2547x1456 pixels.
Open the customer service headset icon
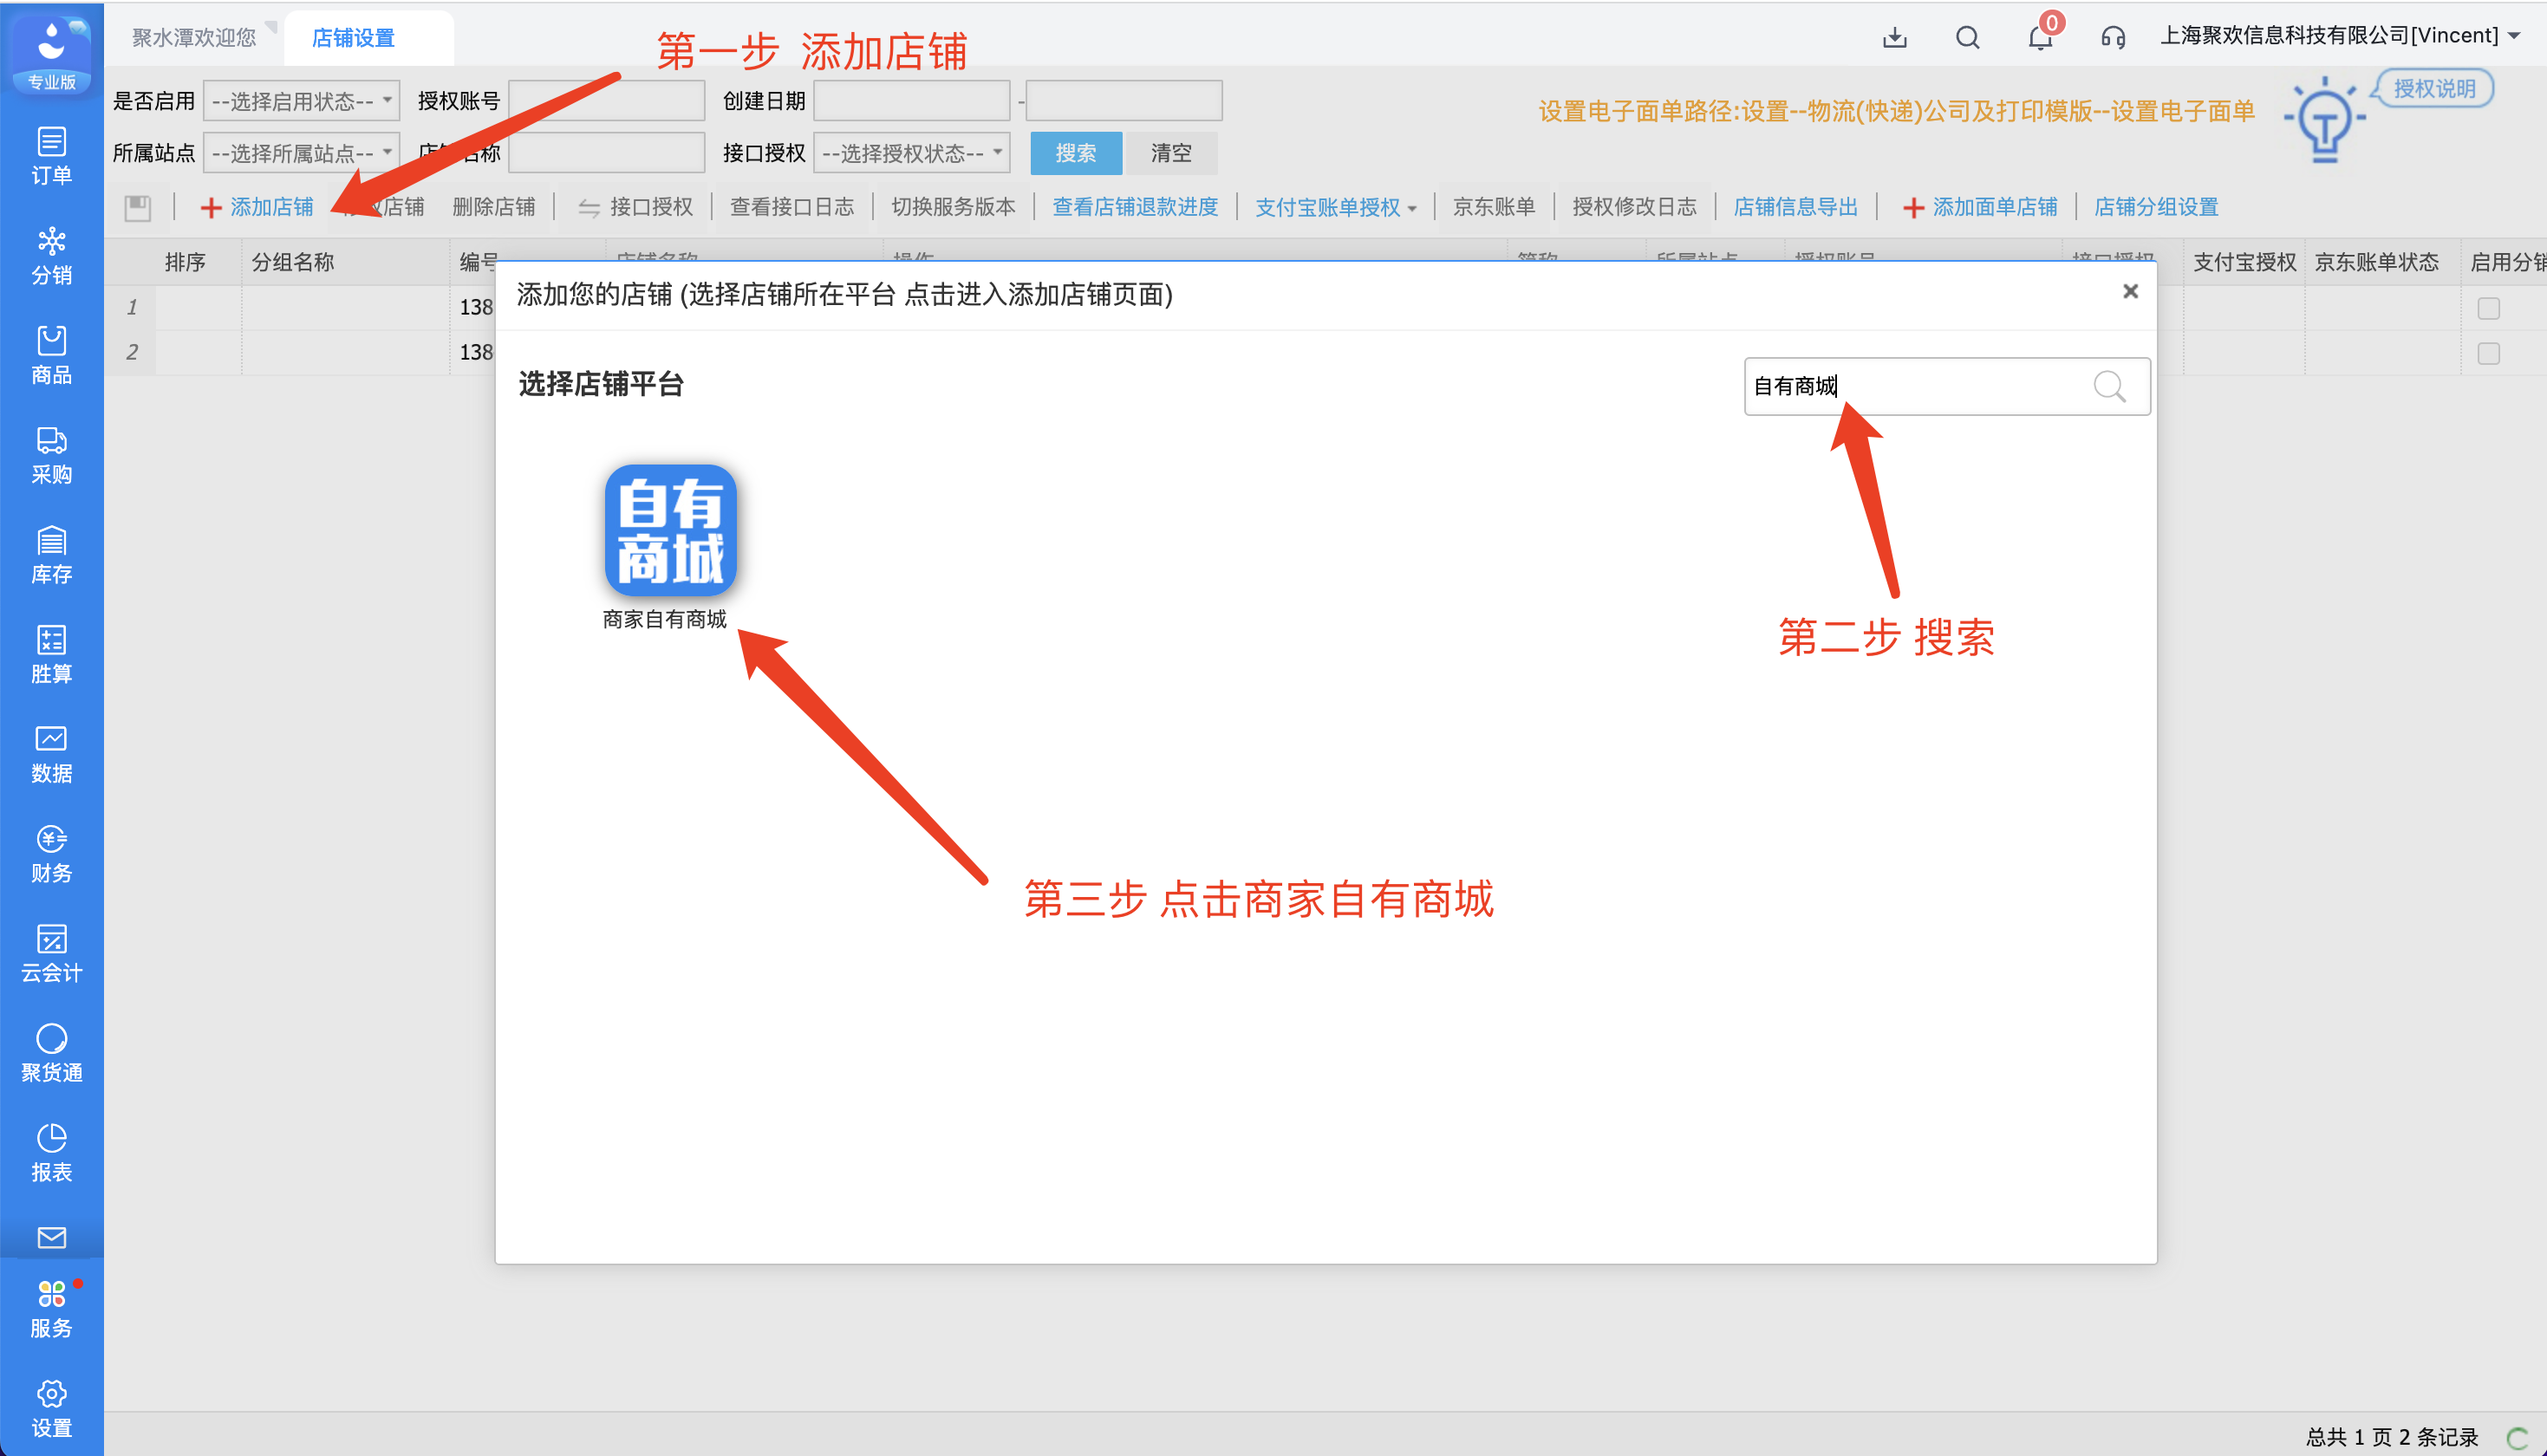(x=2112, y=38)
